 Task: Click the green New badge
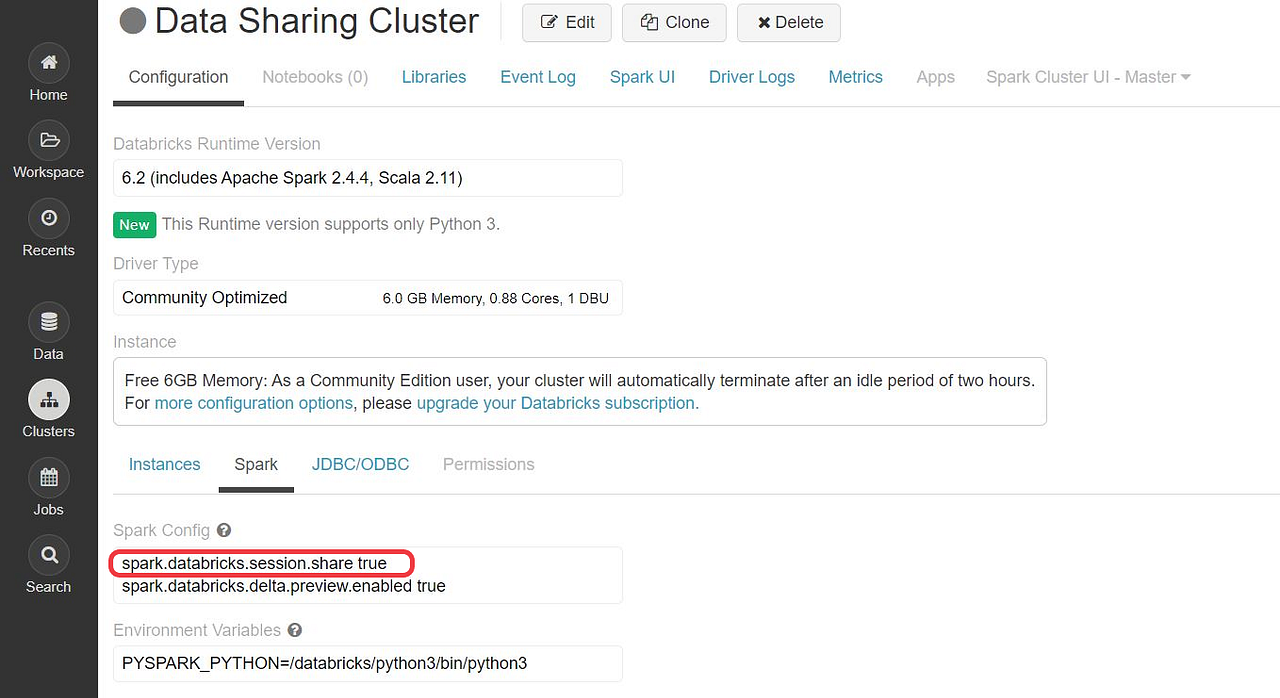tap(134, 224)
